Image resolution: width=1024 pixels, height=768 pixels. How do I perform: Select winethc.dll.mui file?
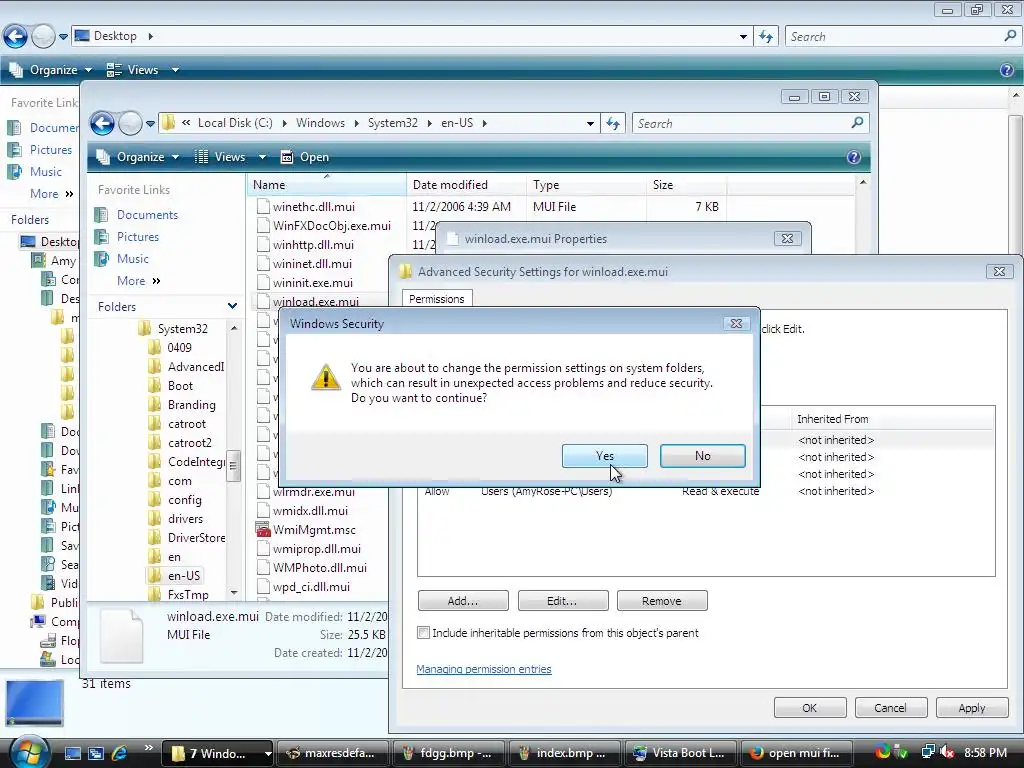[x=313, y=206]
